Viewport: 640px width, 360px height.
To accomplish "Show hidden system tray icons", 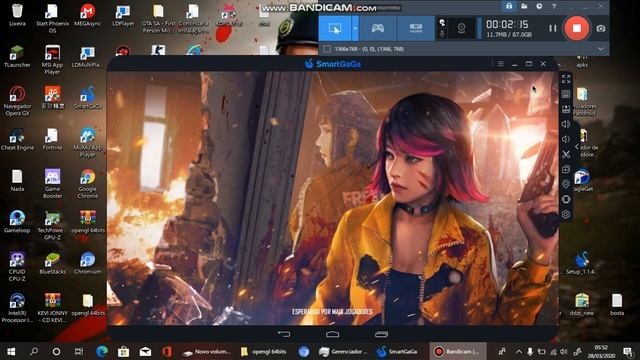I will tap(519, 351).
